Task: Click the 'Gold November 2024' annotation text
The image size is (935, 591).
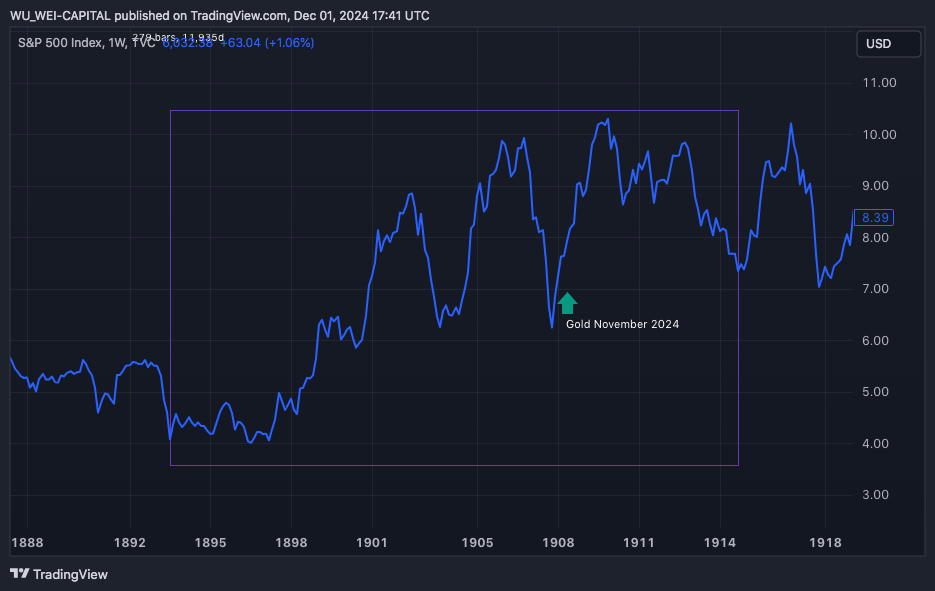Action: pyautogui.click(x=622, y=324)
